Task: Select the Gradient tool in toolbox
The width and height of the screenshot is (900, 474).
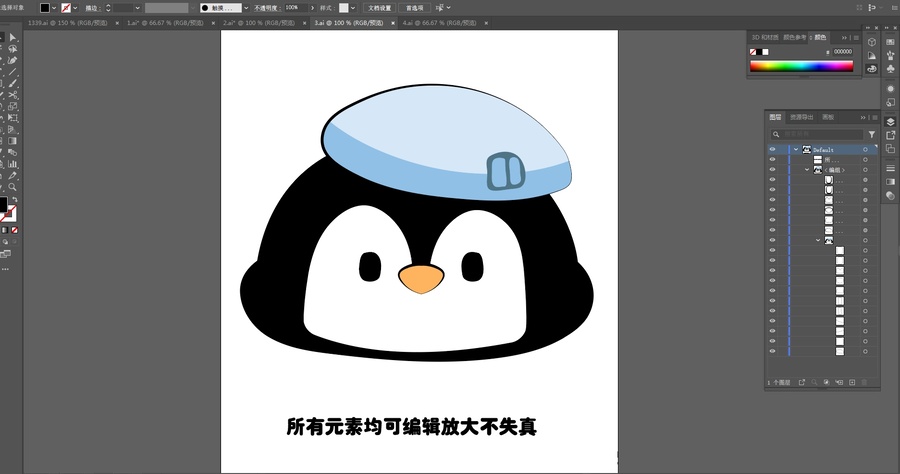Action: coord(13,141)
